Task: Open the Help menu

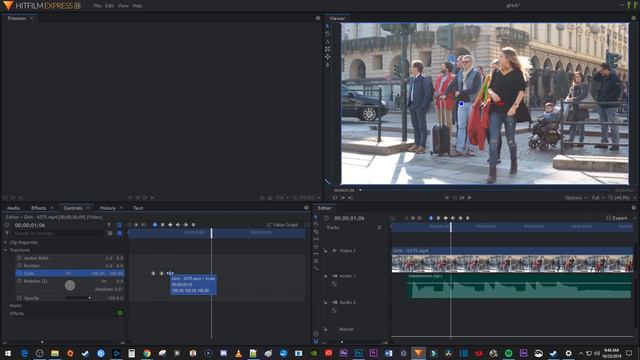Action: [x=137, y=6]
